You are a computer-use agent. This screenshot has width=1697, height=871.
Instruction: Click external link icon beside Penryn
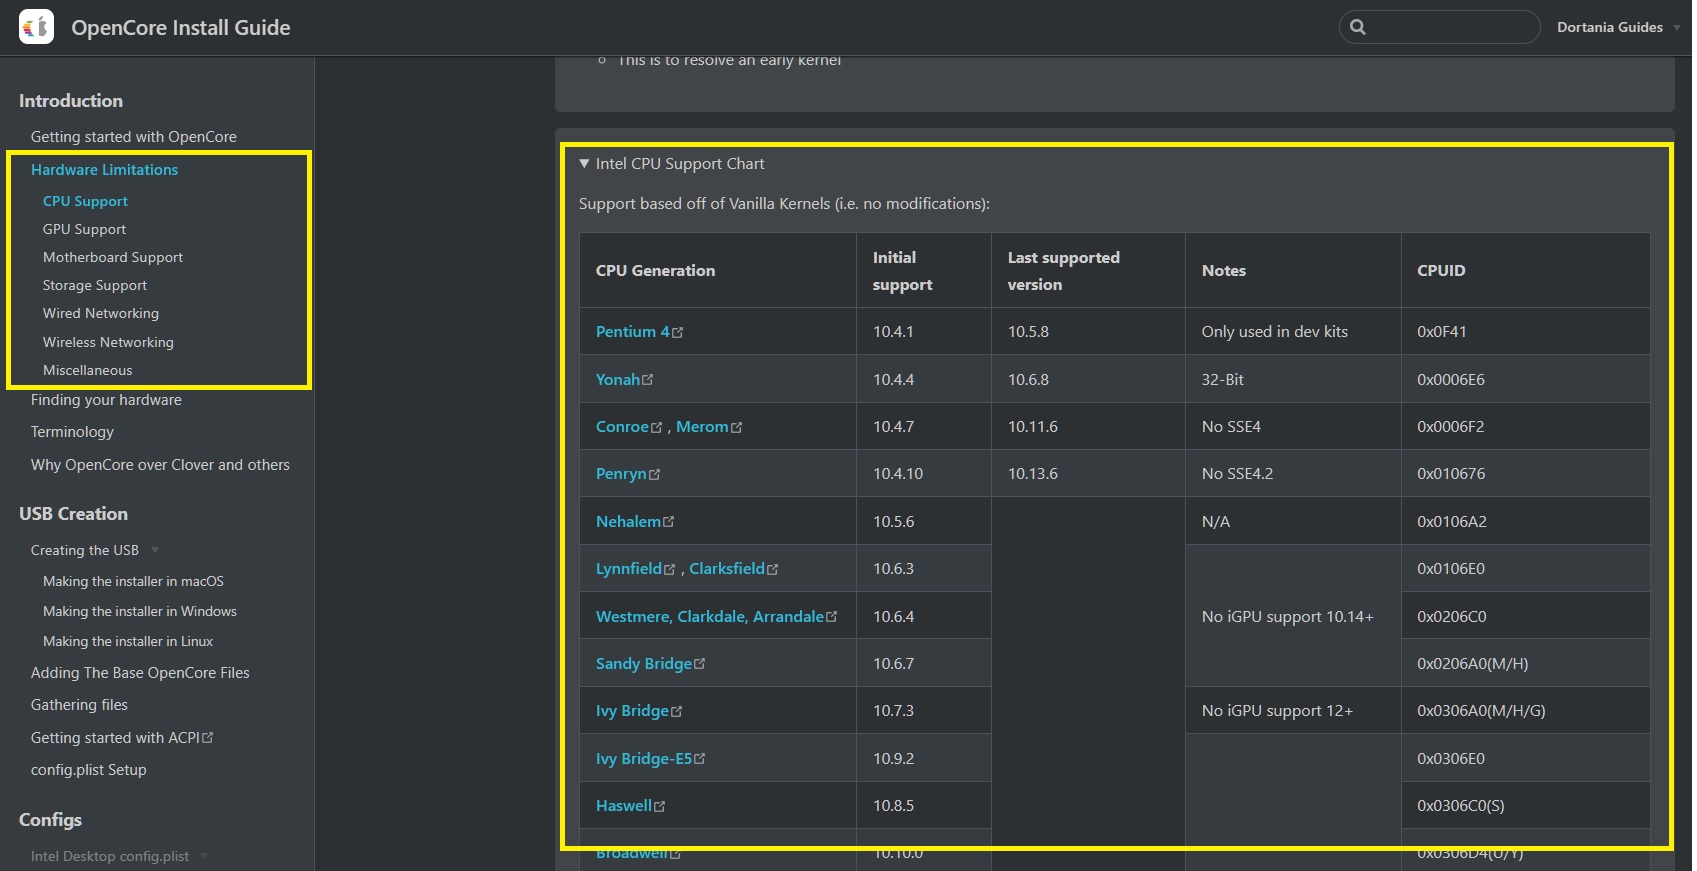[654, 474]
